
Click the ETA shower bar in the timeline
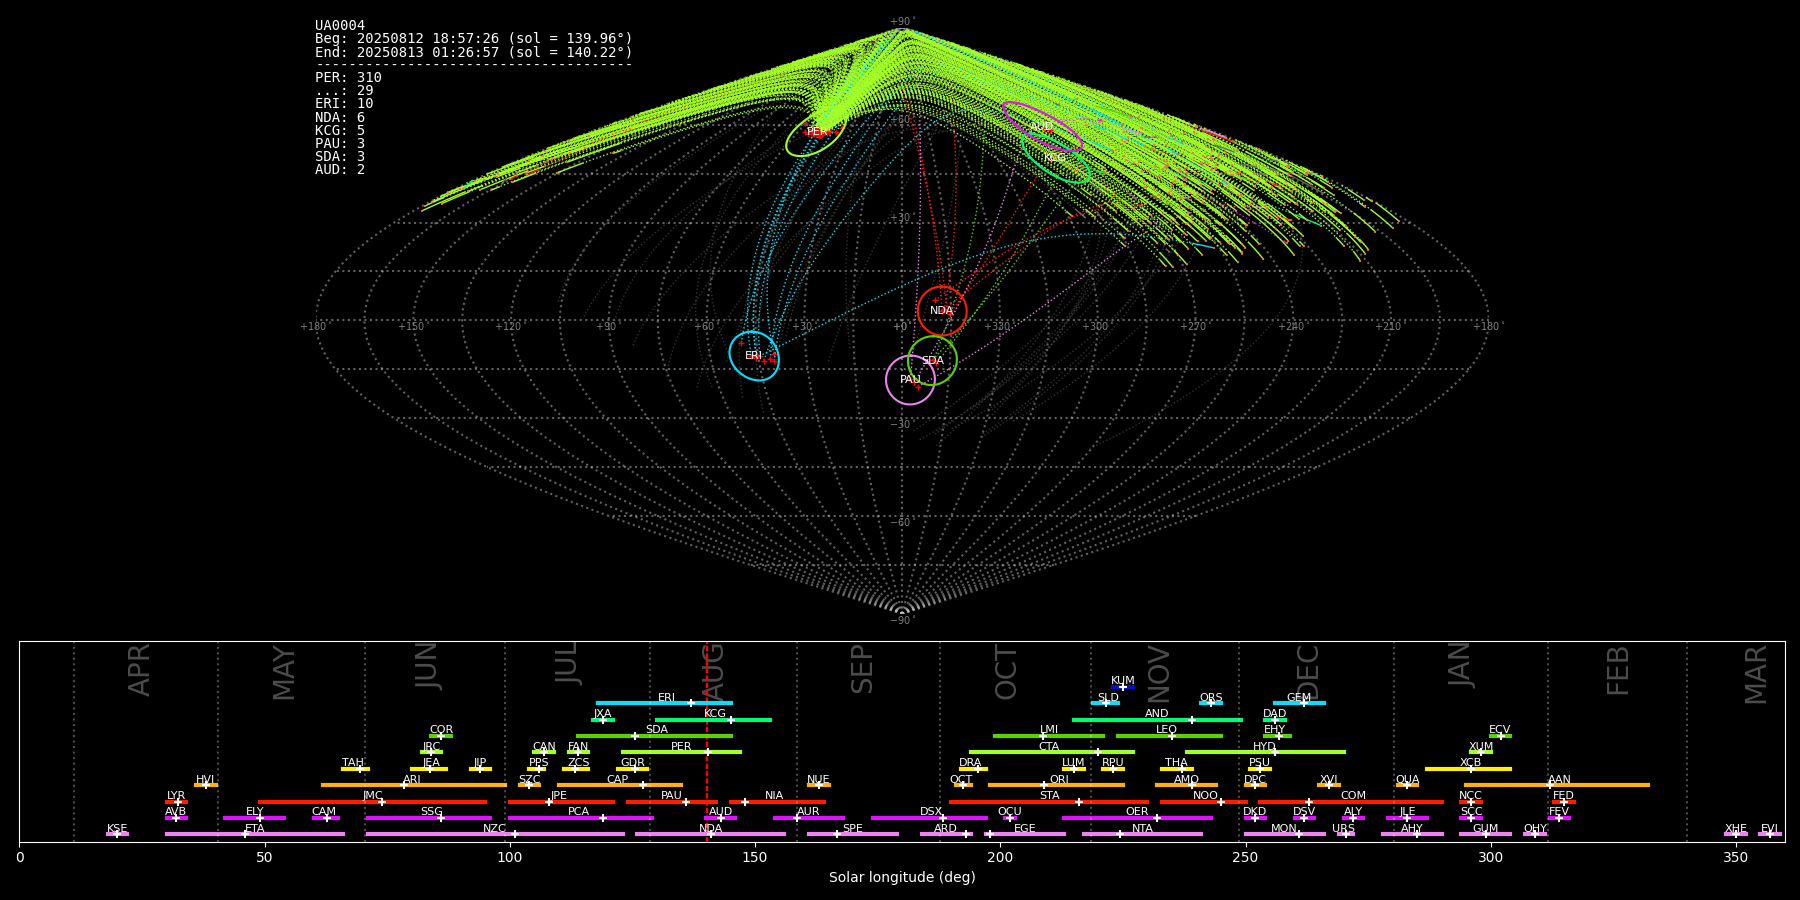[254, 834]
